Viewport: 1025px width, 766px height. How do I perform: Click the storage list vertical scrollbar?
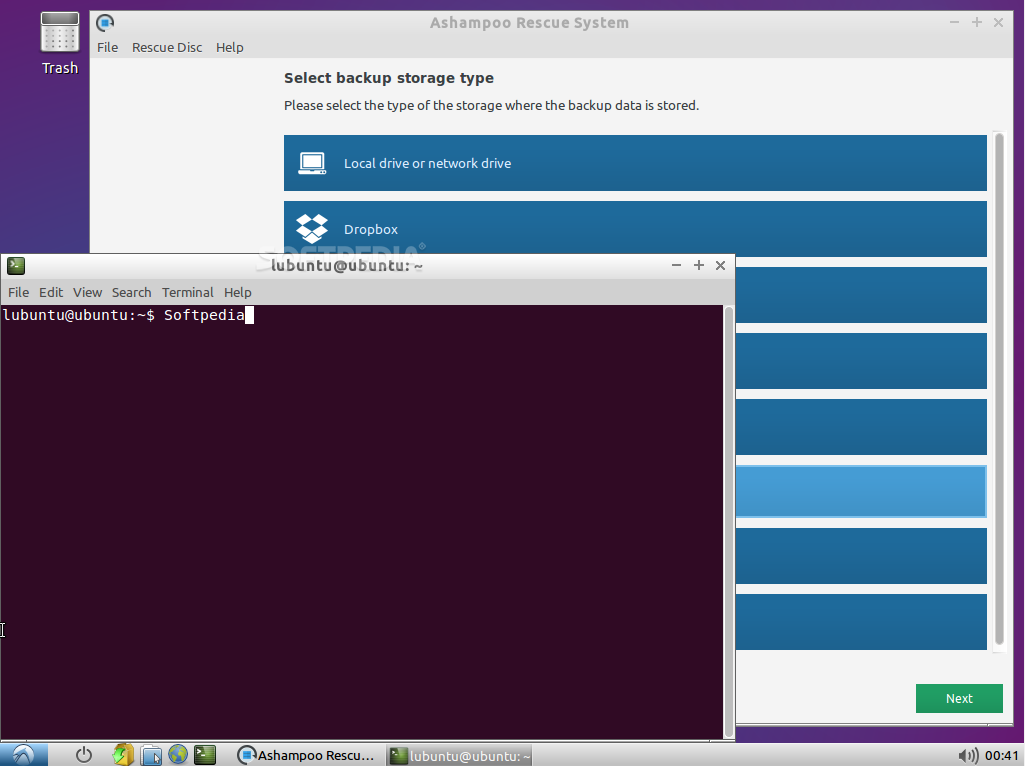[x=999, y=389]
